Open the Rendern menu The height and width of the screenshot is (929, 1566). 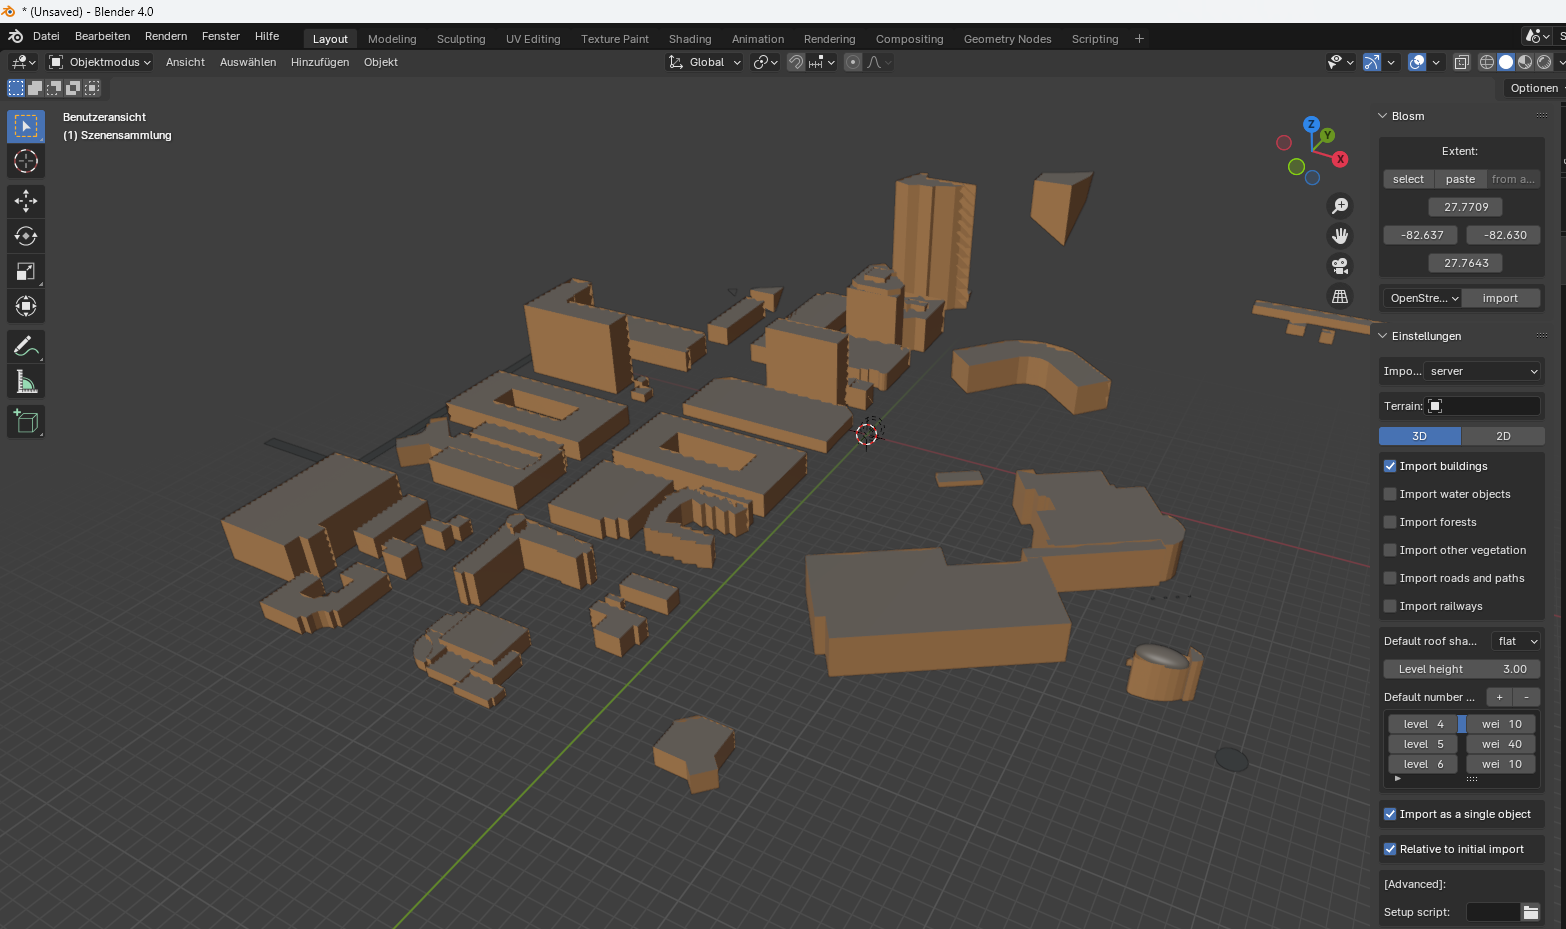click(166, 36)
